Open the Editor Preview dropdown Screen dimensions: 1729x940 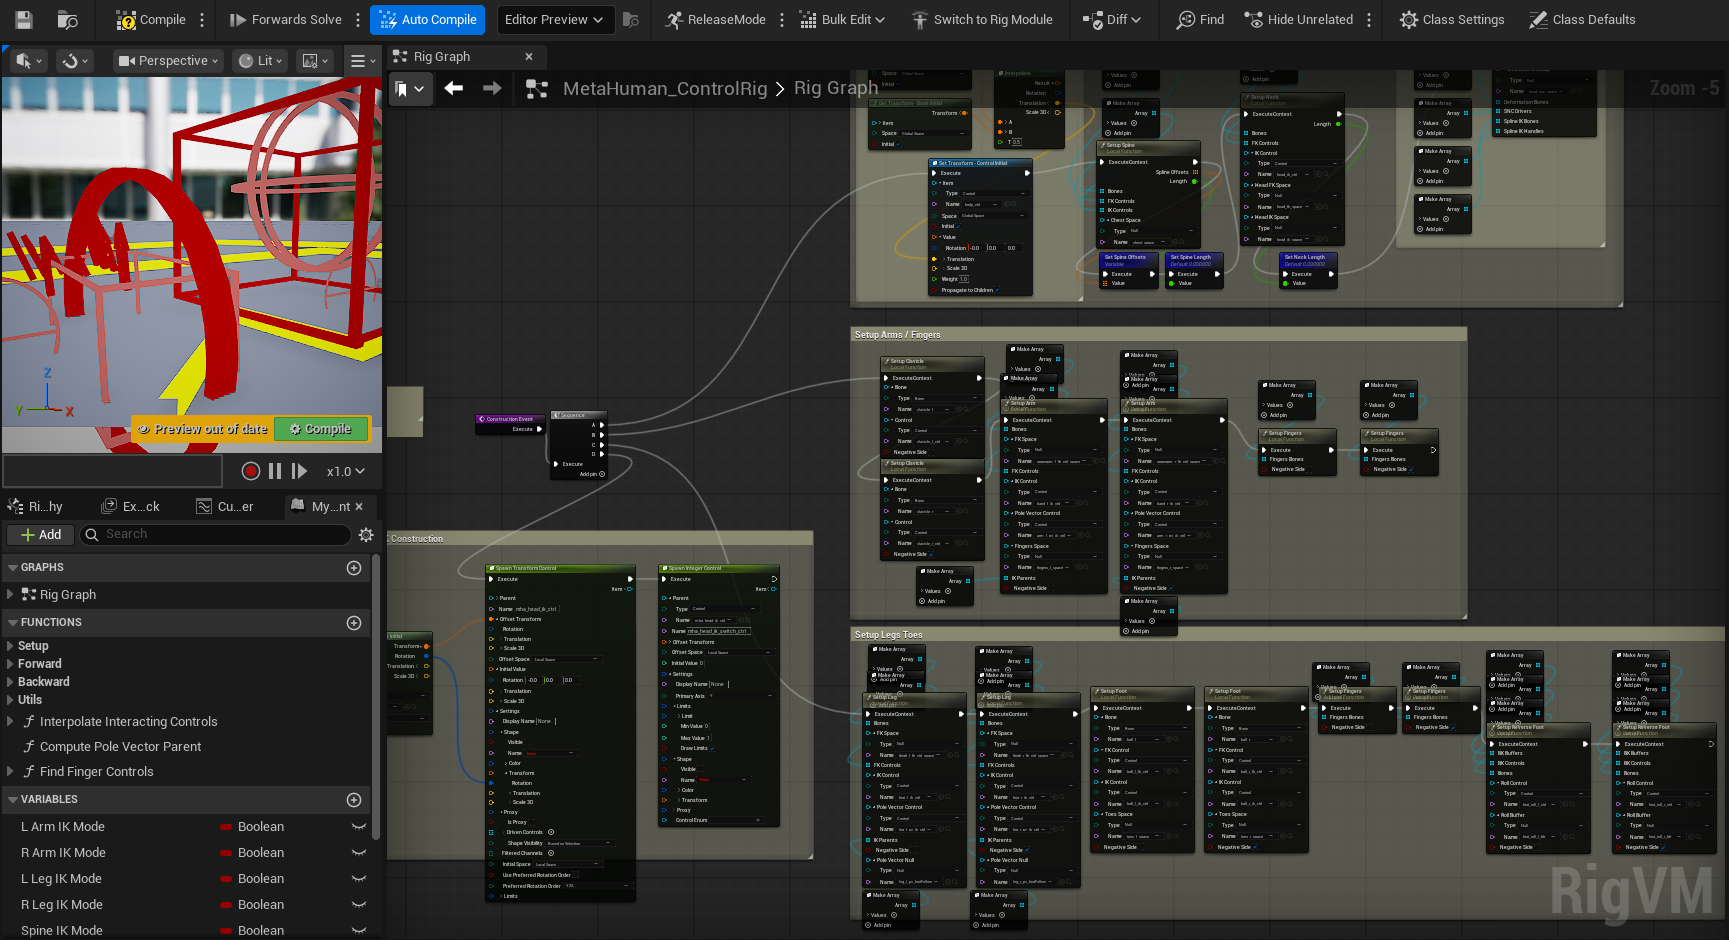click(x=553, y=20)
